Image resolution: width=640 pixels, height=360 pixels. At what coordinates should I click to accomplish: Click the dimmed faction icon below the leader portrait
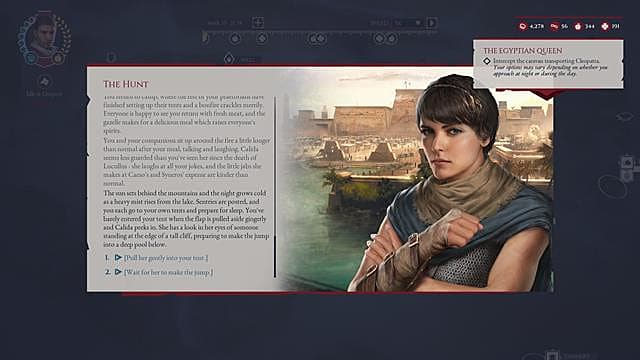point(44,82)
